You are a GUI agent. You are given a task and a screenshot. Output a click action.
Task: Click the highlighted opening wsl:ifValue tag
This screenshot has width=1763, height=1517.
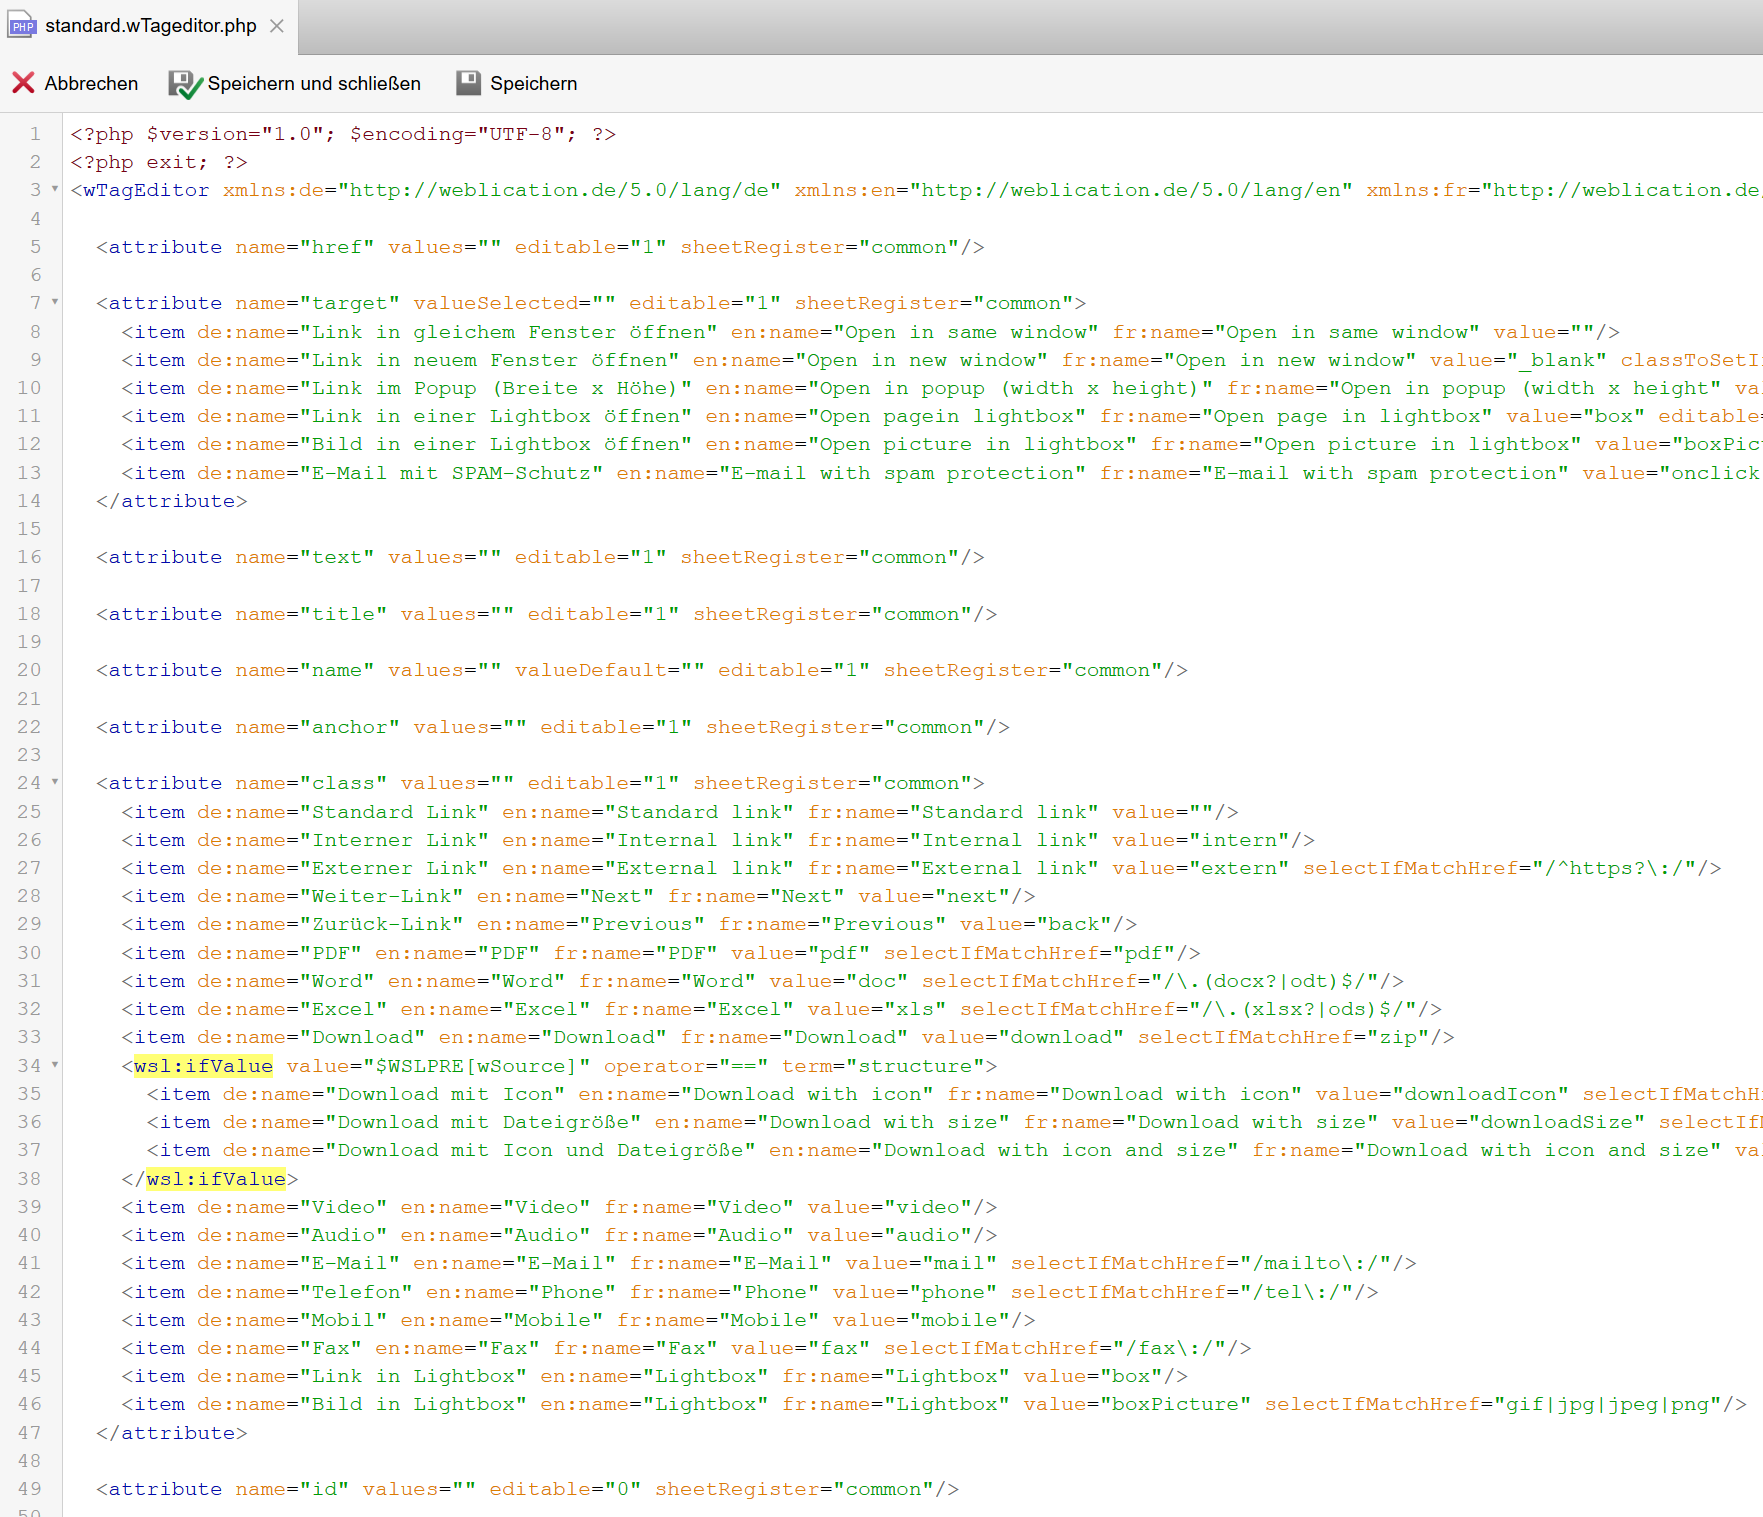tap(203, 1066)
